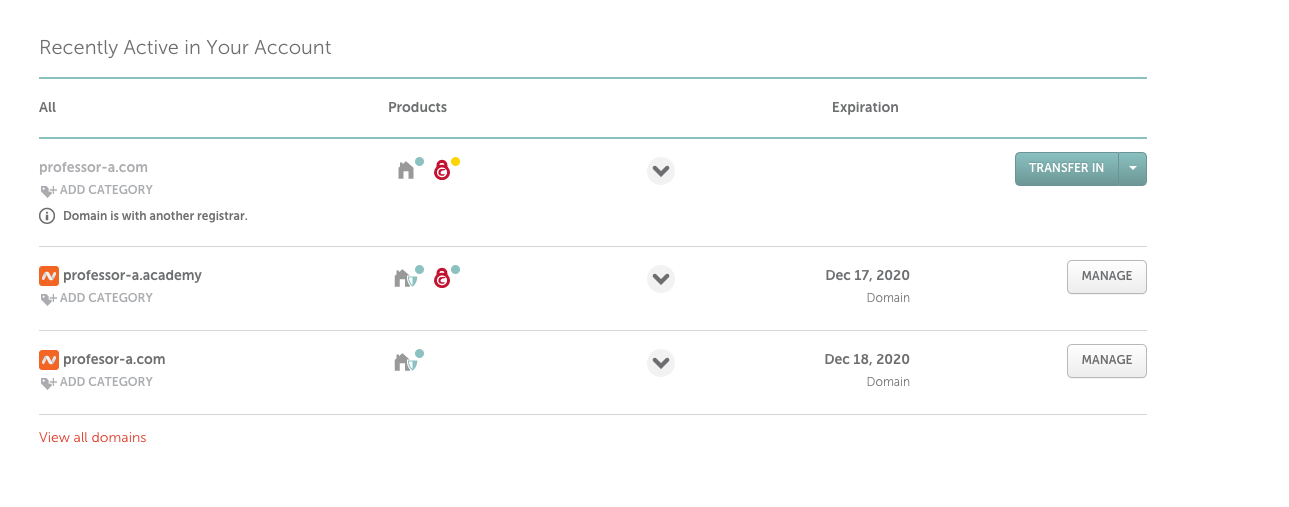Add category to profesor-a.com

[96, 382]
